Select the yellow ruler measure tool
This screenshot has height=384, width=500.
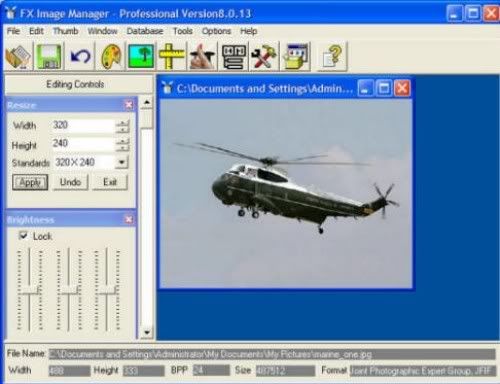171,56
